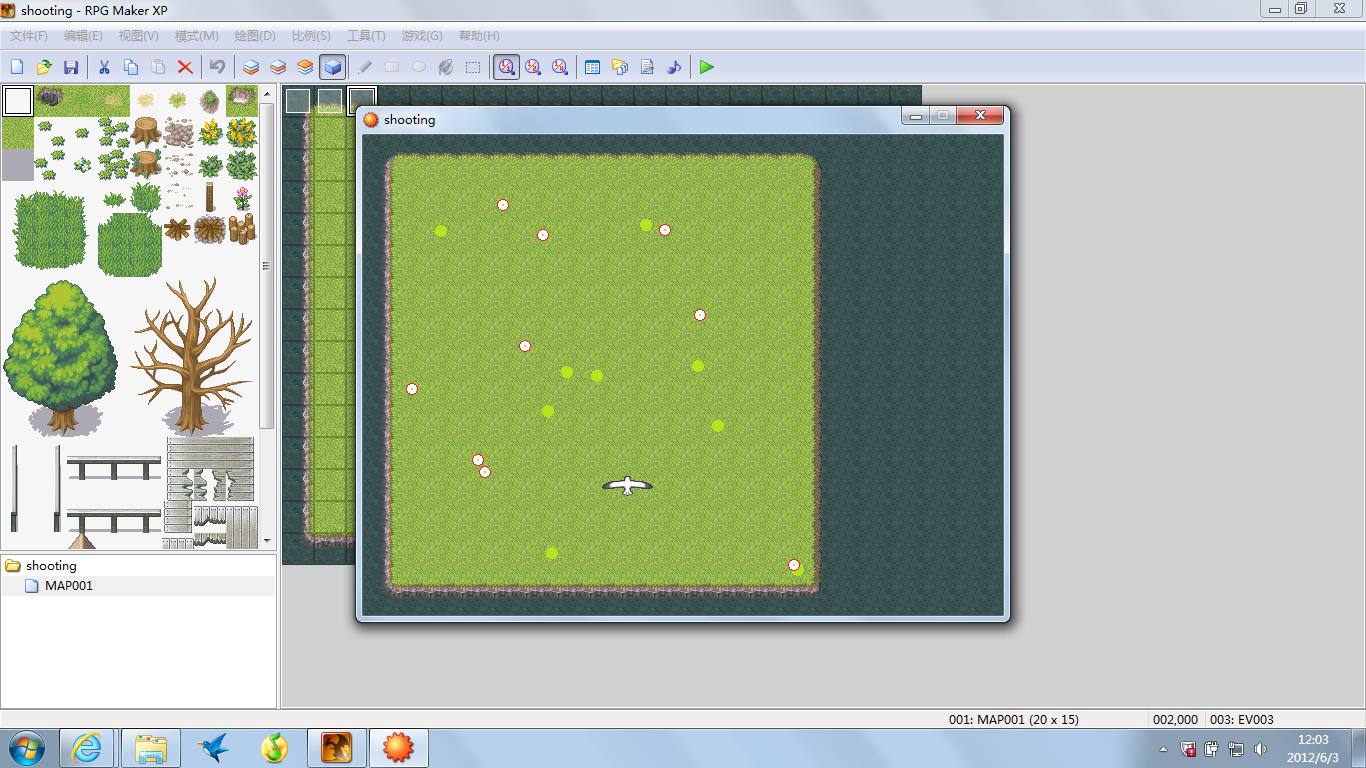Screen dimensions: 1366x768
Task: Set map zoom to 1/4 scale
Action: (x=560, y=67)
